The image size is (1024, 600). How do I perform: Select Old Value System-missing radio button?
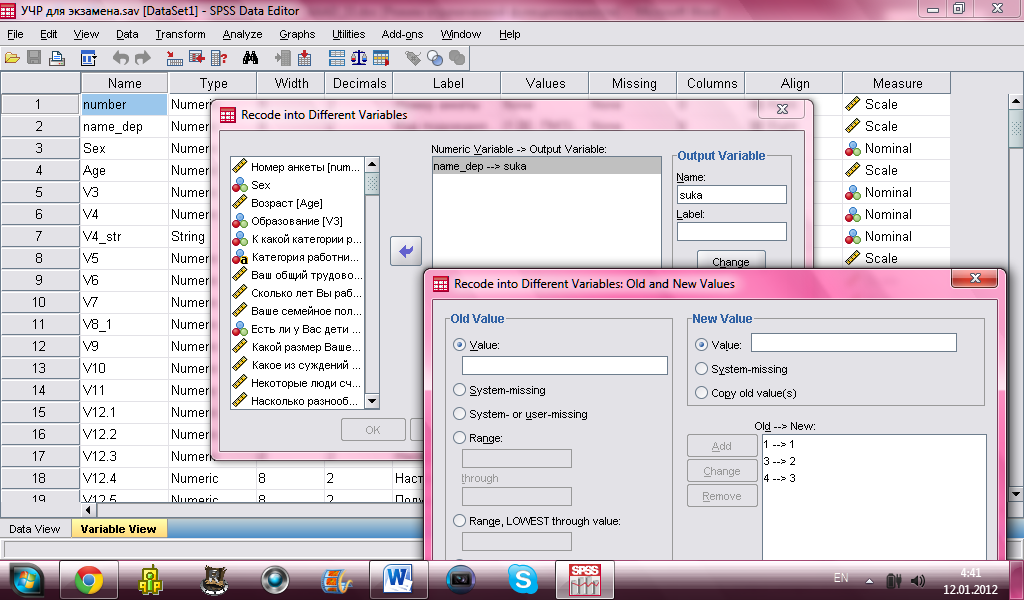(x=459, y=390)
